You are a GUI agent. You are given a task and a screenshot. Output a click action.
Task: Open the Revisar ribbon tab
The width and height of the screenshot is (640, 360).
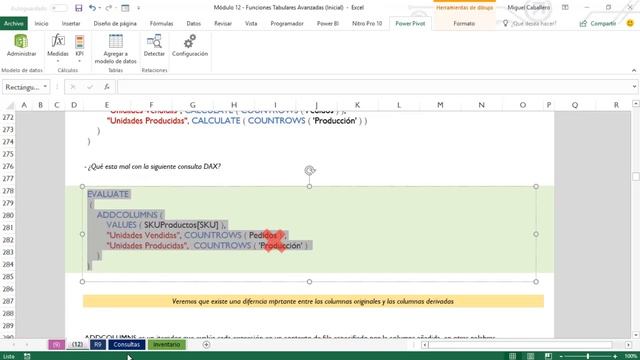(223, 23)
